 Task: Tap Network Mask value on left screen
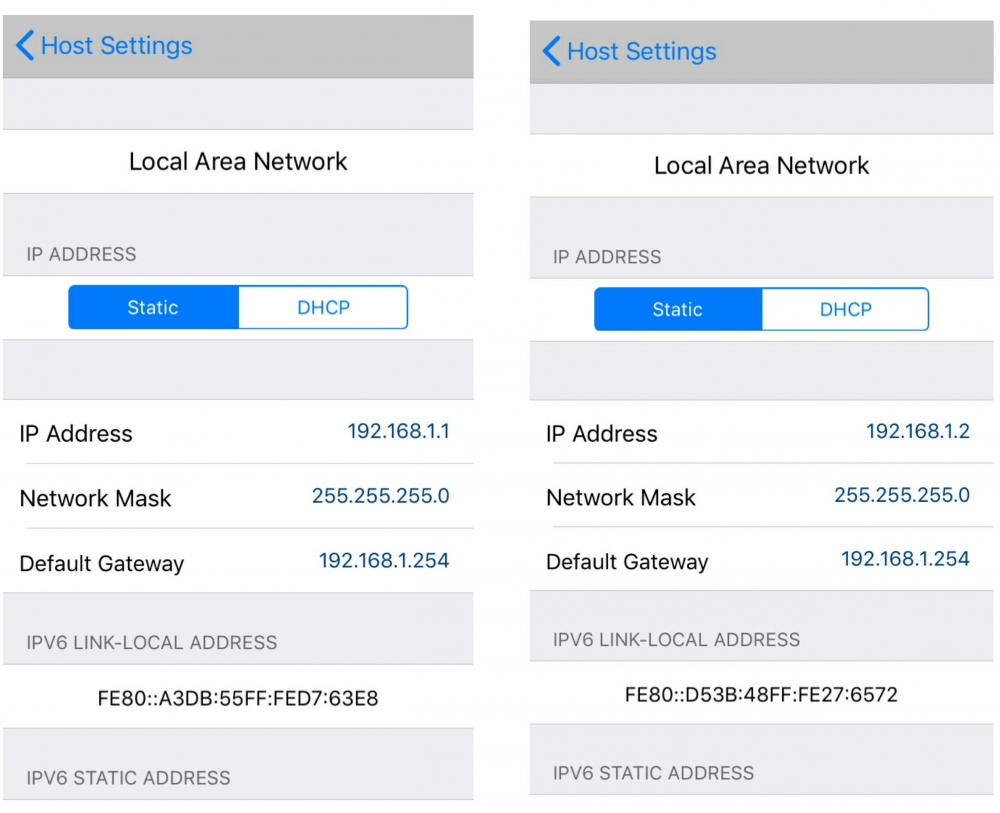coord(380,496)
